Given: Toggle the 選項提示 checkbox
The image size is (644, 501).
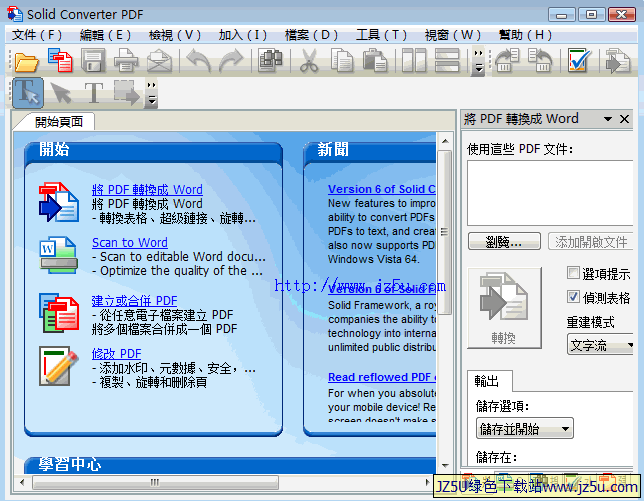Looking at the screenshot, I should (x=573, y=272).
